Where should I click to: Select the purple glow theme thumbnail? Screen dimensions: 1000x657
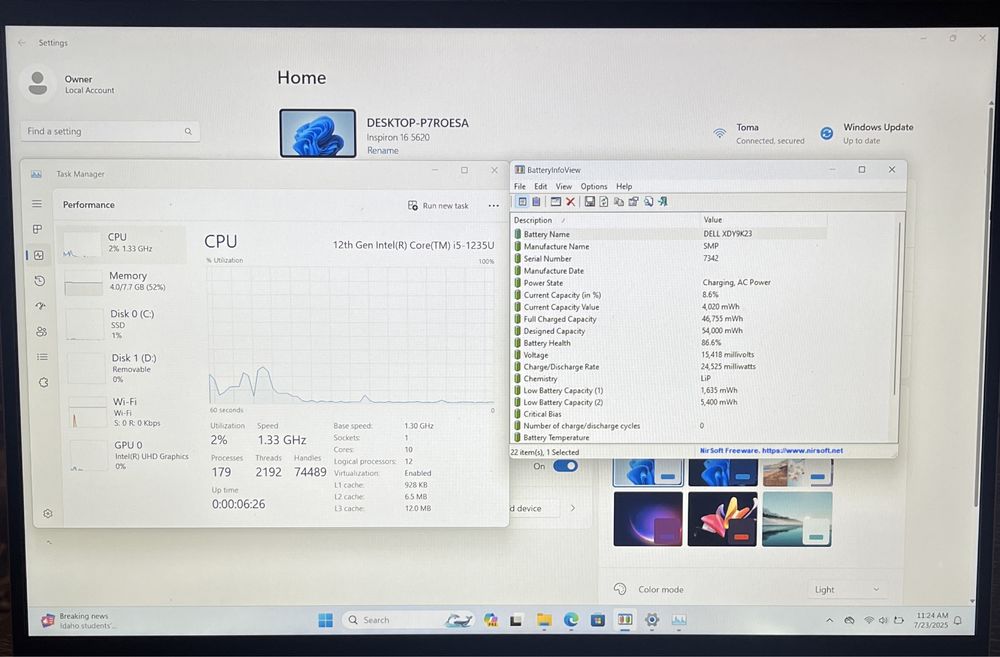pyautogui.click(x=647, y=519)
